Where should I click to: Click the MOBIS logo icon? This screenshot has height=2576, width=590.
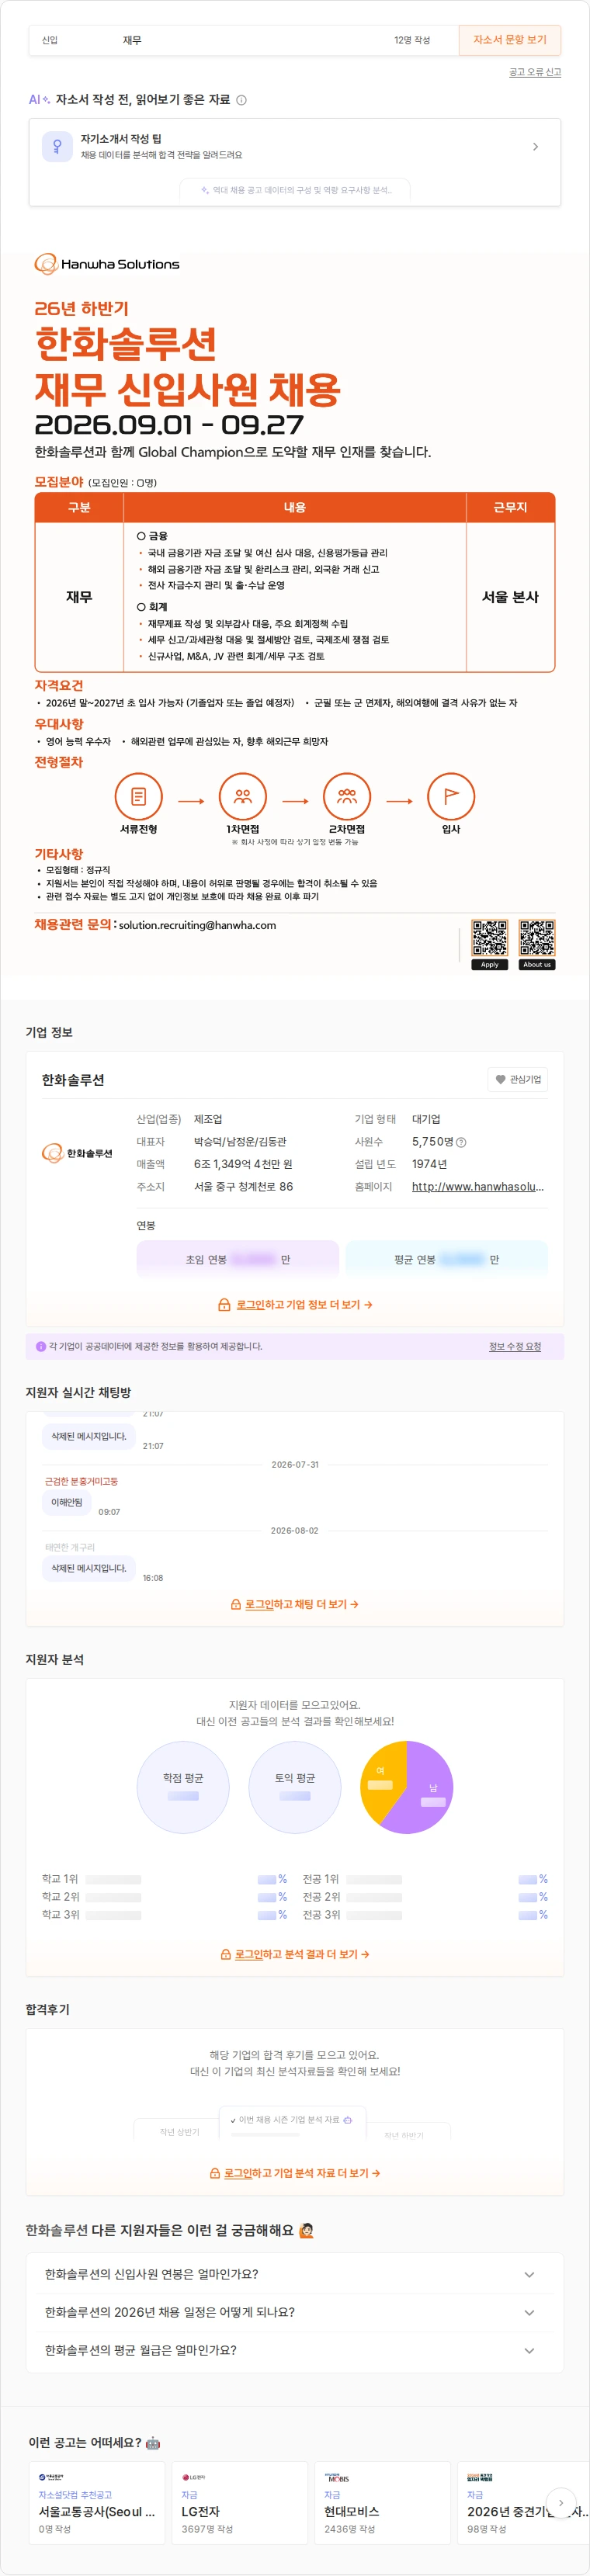[336, 2478]
